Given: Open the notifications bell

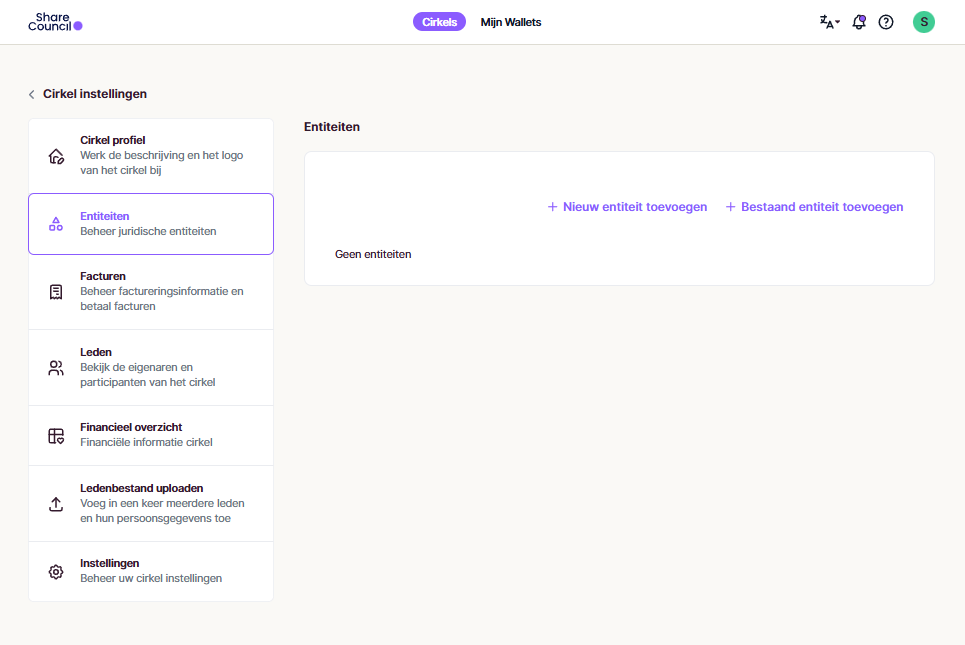Looking at the screenshot, I should pyautogui.click(x=859, y=22).
